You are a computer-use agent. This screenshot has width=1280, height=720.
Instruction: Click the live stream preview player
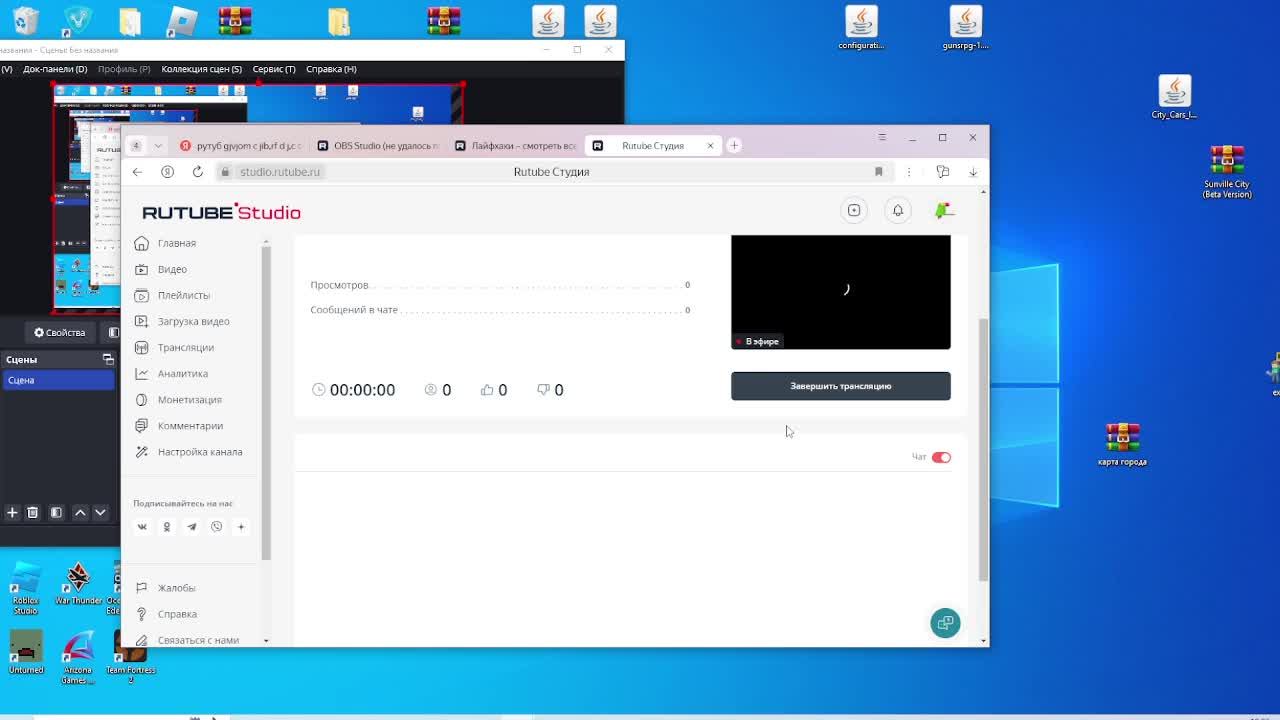pos(841,292)
